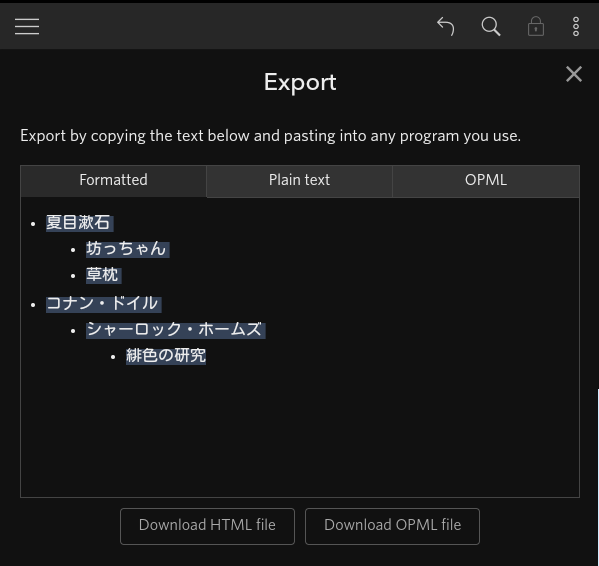Click the item 坊っちゃん

tap(127, 249)
